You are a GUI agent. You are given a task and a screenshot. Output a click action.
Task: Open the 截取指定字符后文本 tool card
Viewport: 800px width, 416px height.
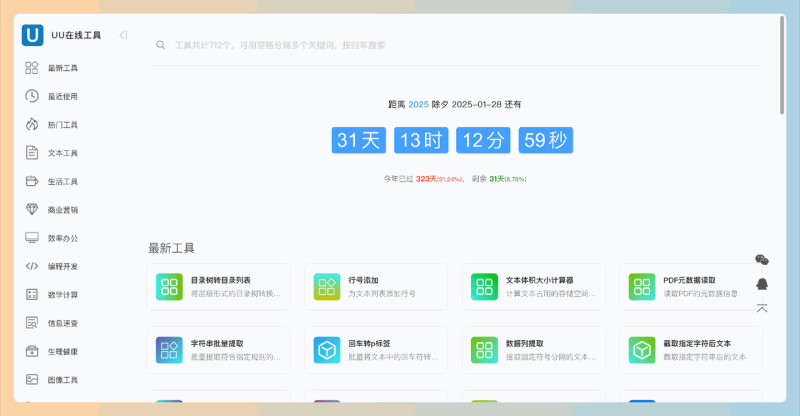click(691, 350)
